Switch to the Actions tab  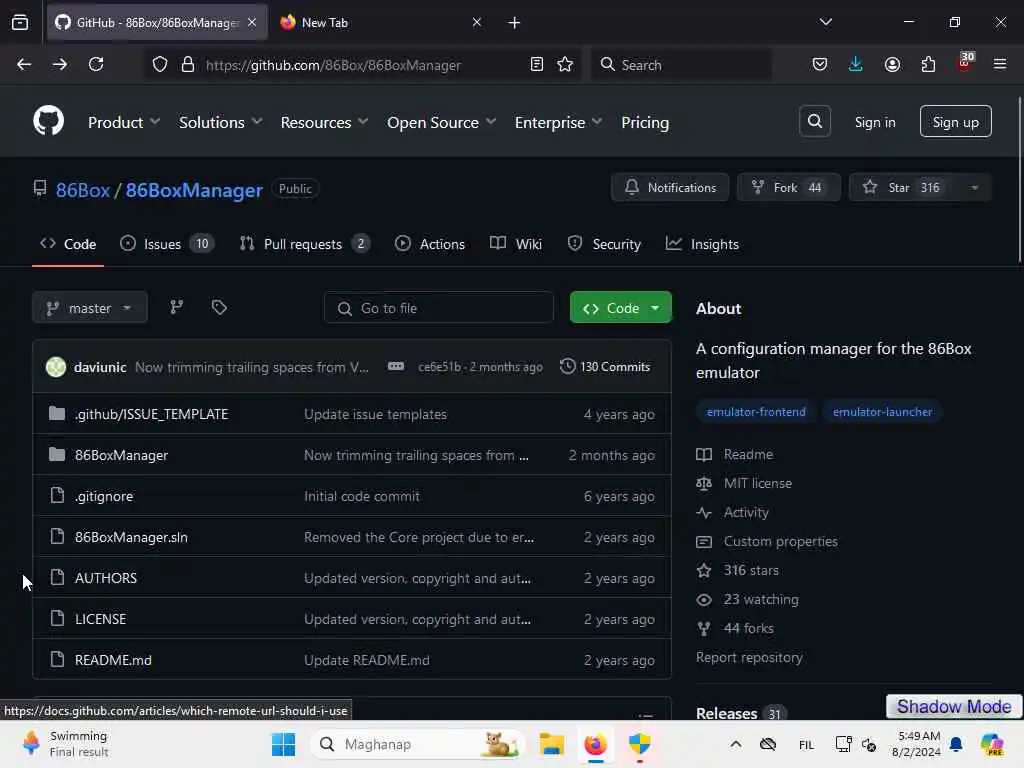[430, 244]
